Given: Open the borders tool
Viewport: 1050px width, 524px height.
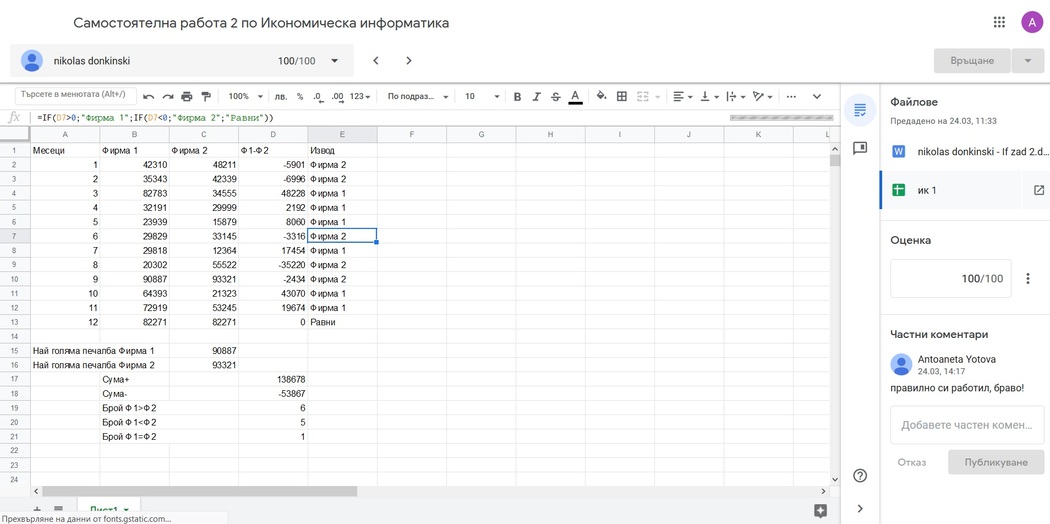Looking at the screenshot, I should [622, 97].
